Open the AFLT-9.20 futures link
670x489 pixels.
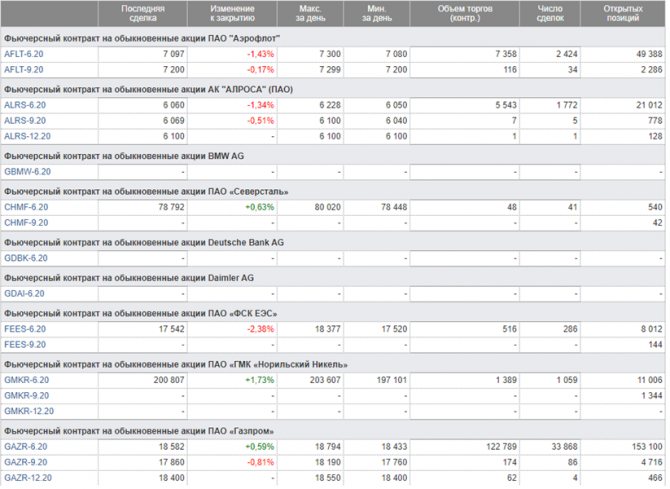tap(24, 69)
